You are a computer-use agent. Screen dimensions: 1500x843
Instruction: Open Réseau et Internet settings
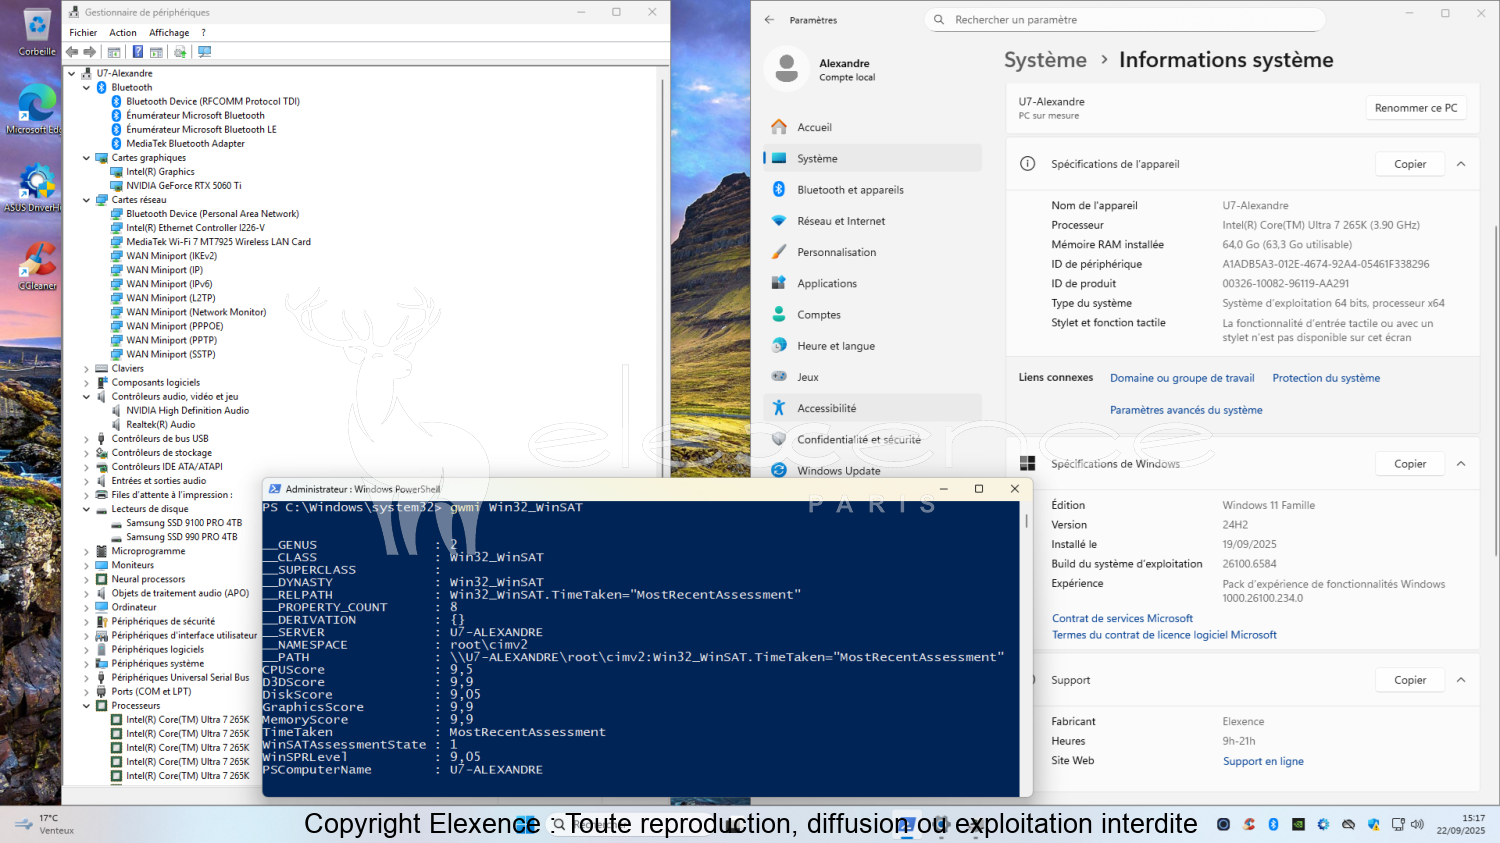840,221
